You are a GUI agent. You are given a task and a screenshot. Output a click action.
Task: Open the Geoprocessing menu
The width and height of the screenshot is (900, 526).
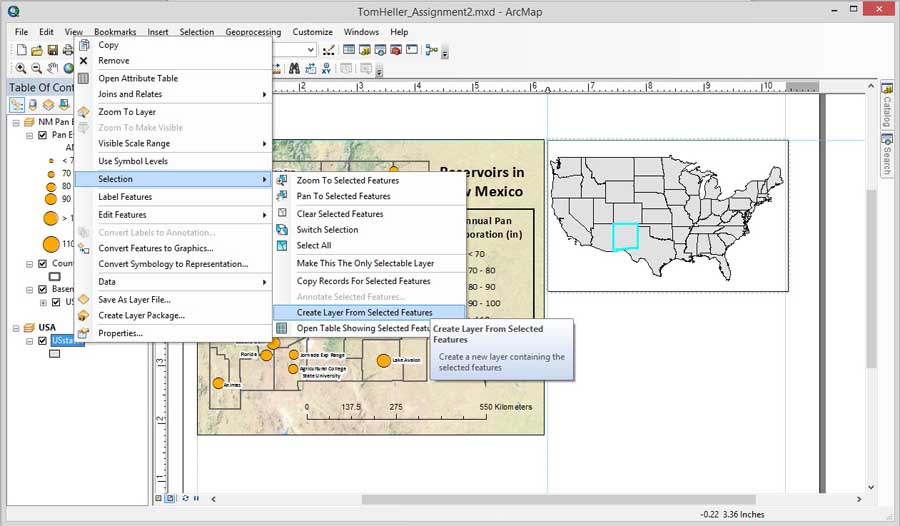click(253, 32)
